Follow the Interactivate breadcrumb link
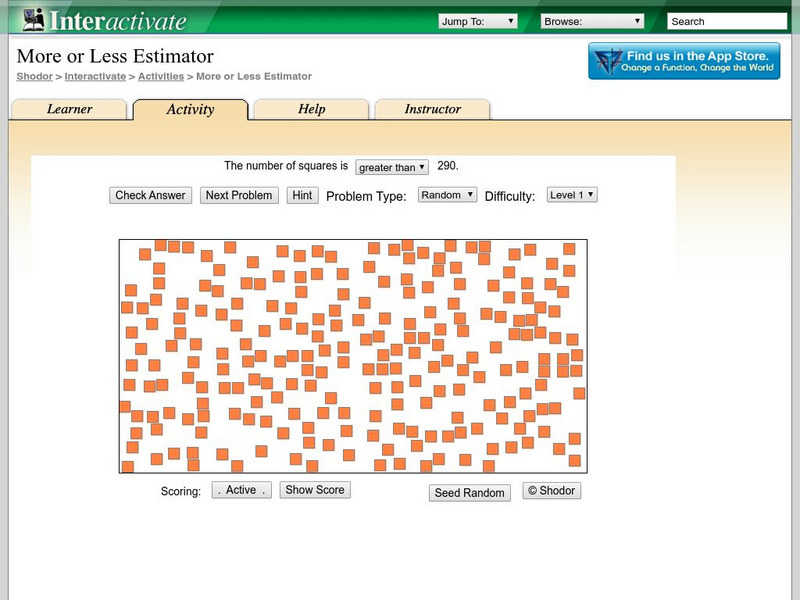Screen dimensions: 800x600 click(x=95, y=77)
